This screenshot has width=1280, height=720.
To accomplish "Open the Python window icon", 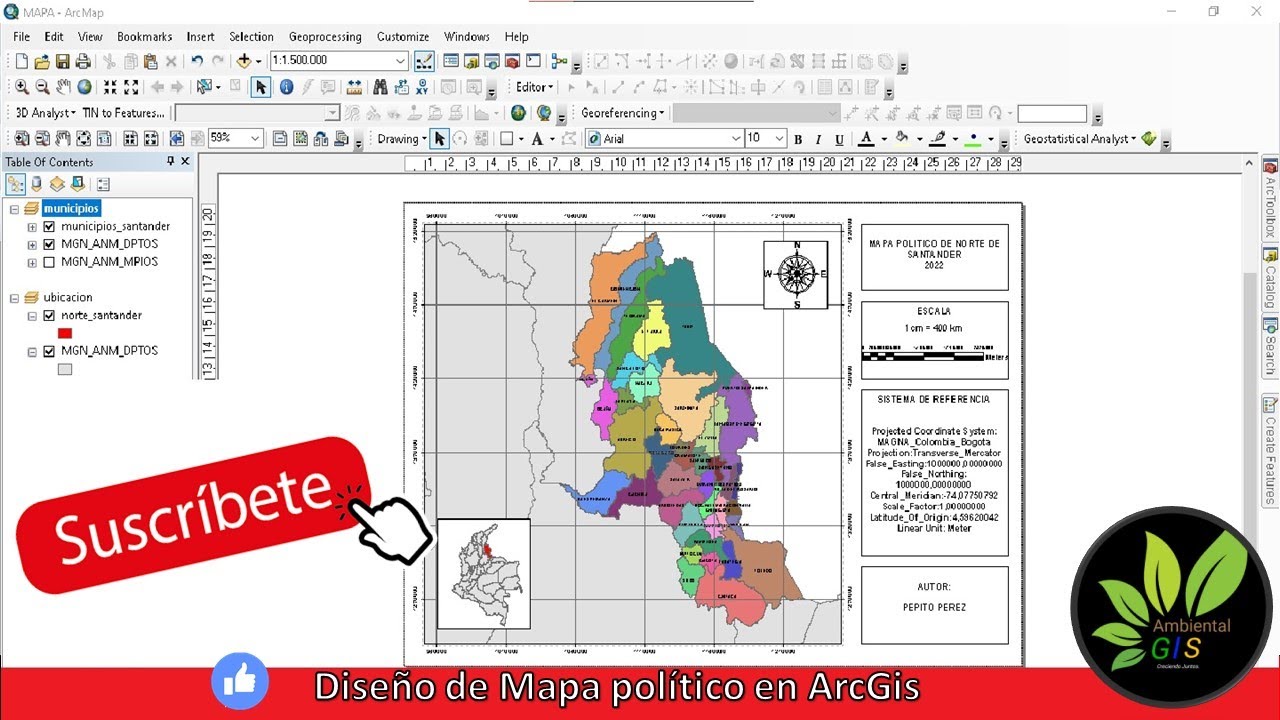I will coord(533,61).
